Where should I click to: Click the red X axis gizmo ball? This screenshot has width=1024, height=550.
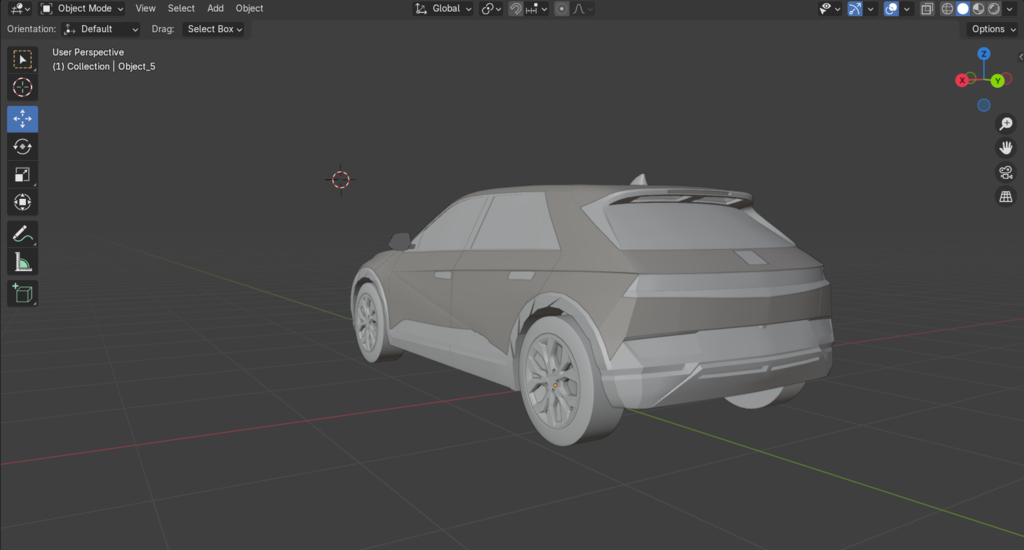962,80
